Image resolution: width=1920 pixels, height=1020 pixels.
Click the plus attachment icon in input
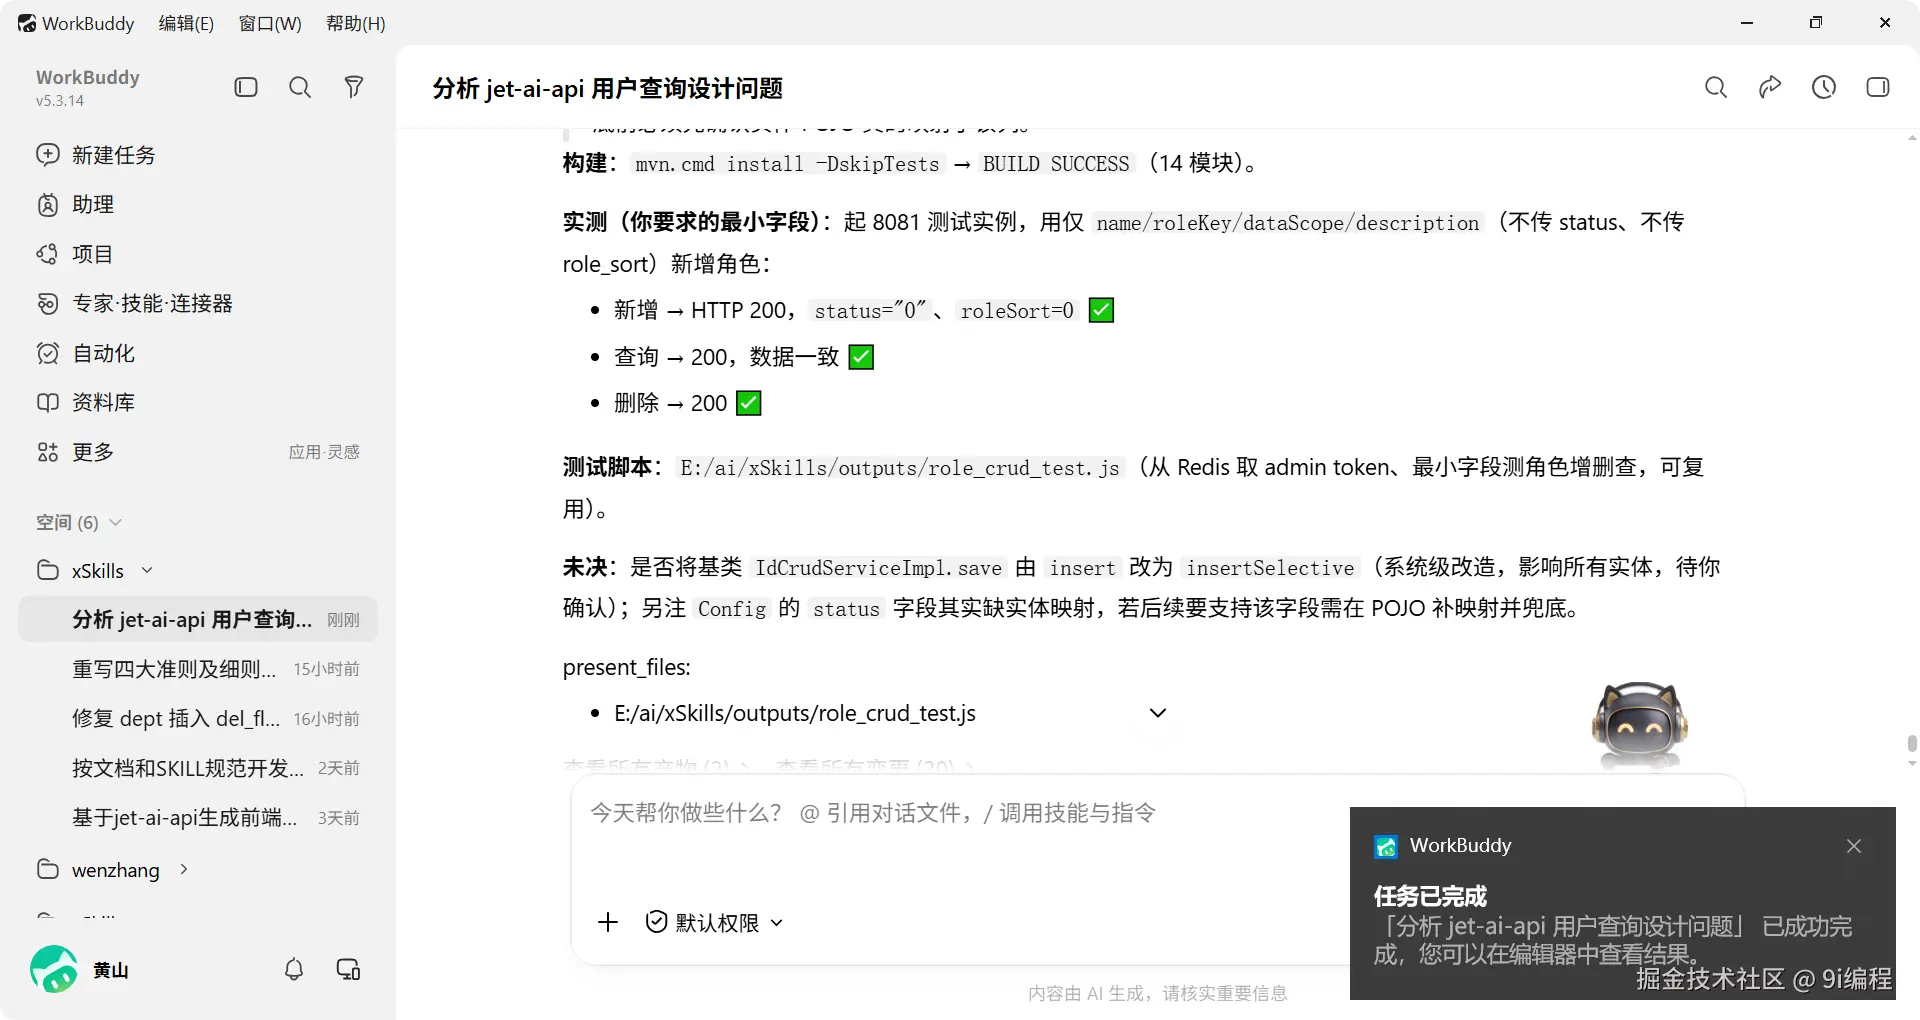click(x=608, y=922)
